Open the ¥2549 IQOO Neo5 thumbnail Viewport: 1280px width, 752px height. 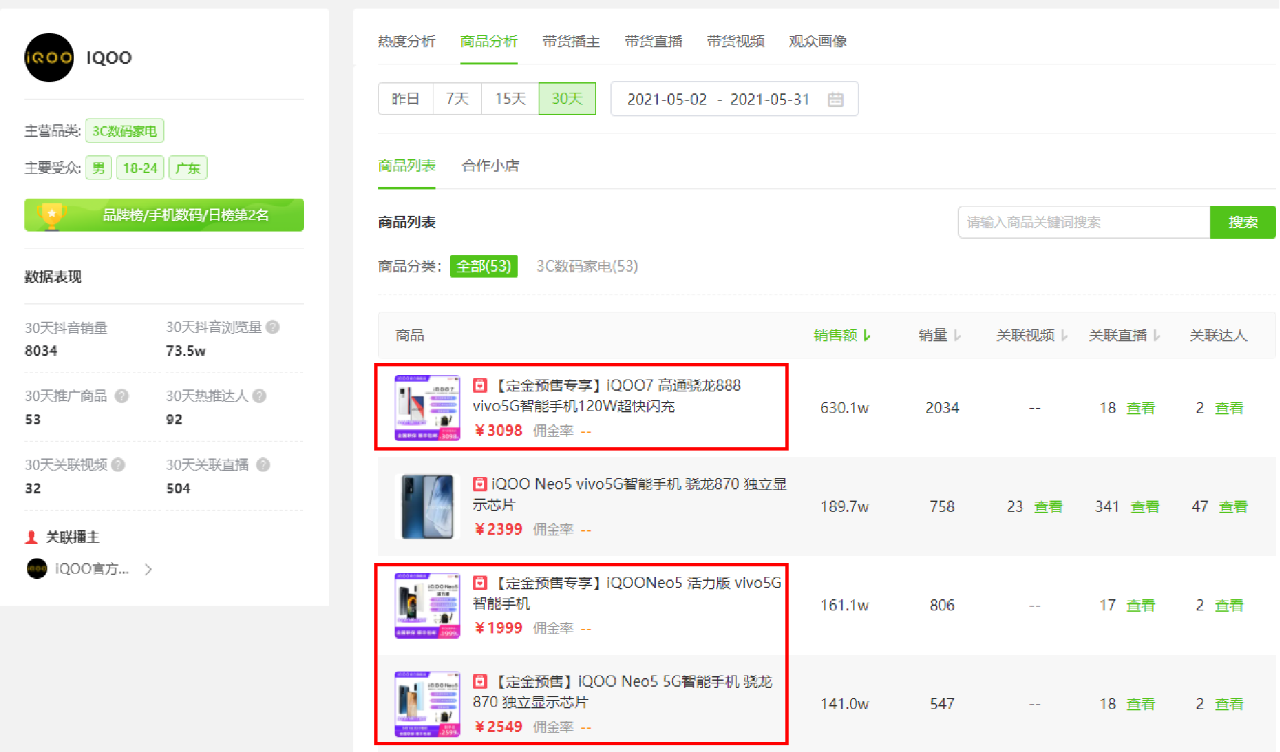click(x=428, y=704)
